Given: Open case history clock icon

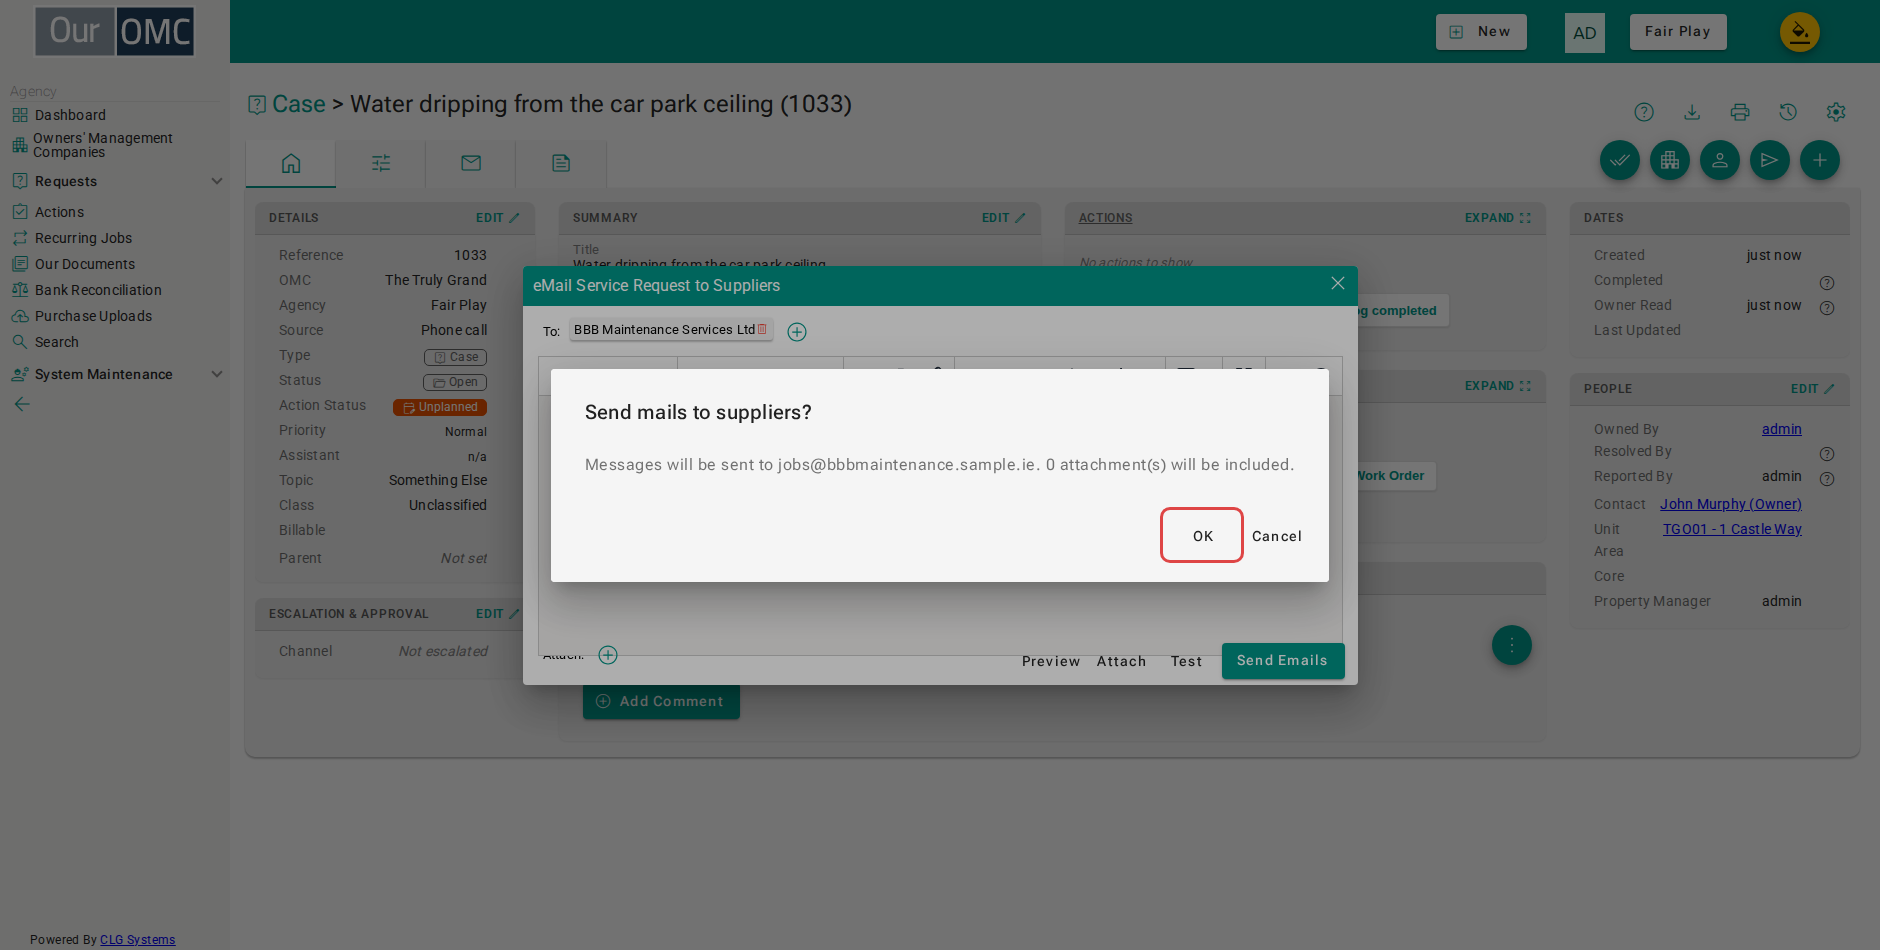Looking at the screenshot, I should click(1788, 112).
